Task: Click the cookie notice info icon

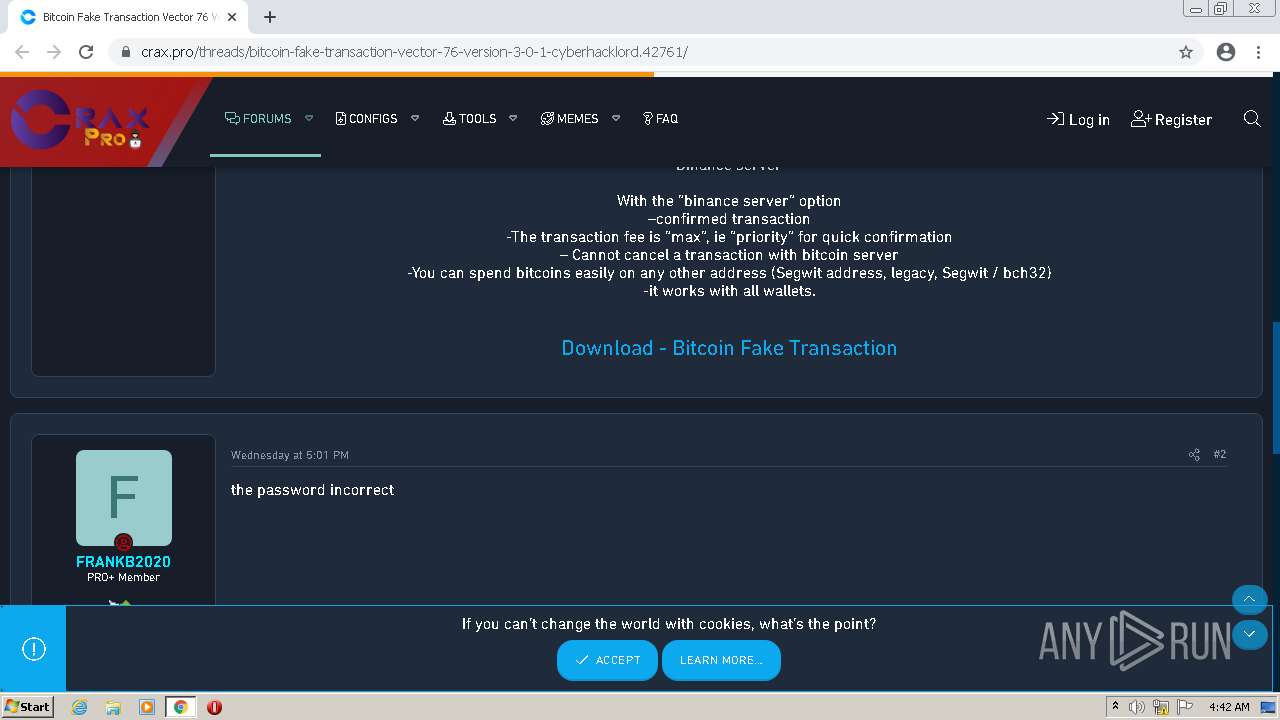Action: click(34, 649)
